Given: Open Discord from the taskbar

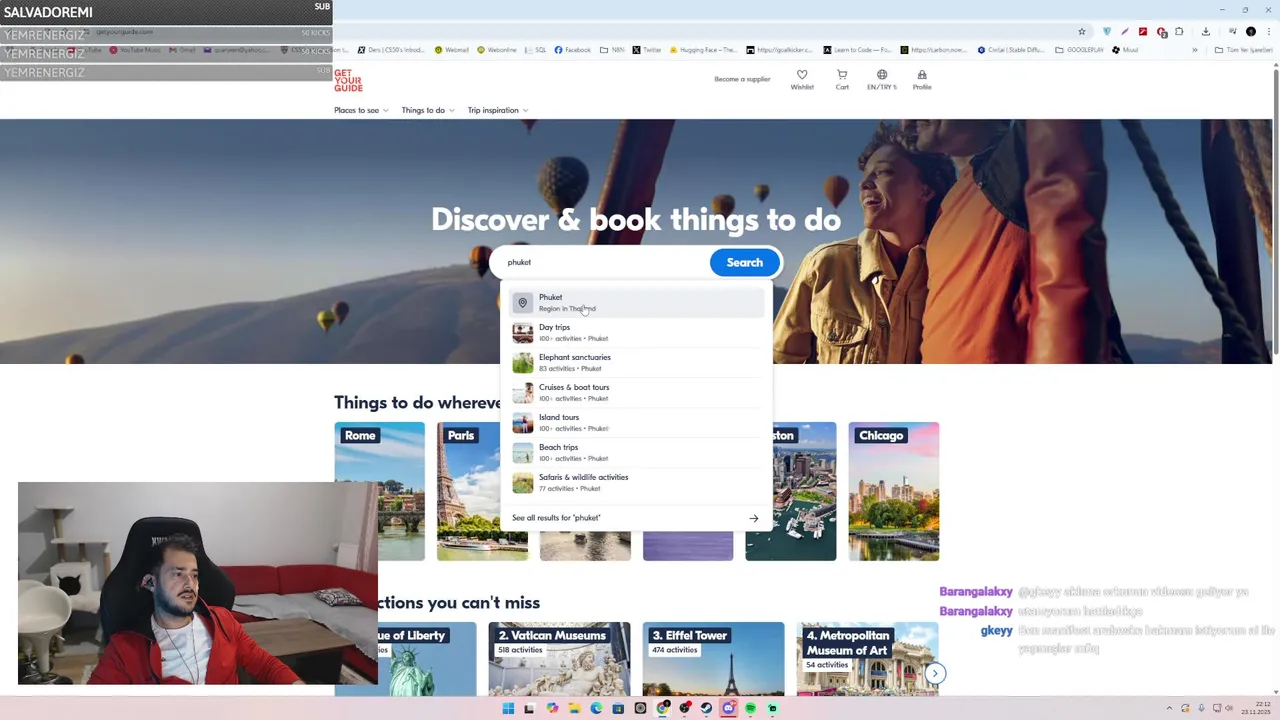Looking at the screenshot, I should point(728,708).
